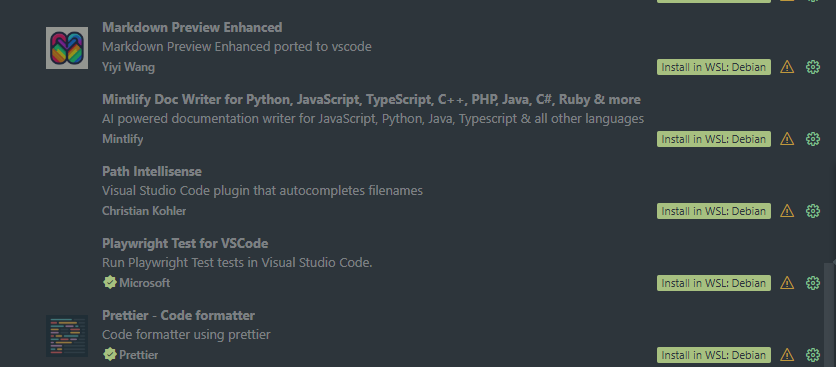
Task: Click warning triangle for Prettier extension
Action: click(x=787, y=355)
